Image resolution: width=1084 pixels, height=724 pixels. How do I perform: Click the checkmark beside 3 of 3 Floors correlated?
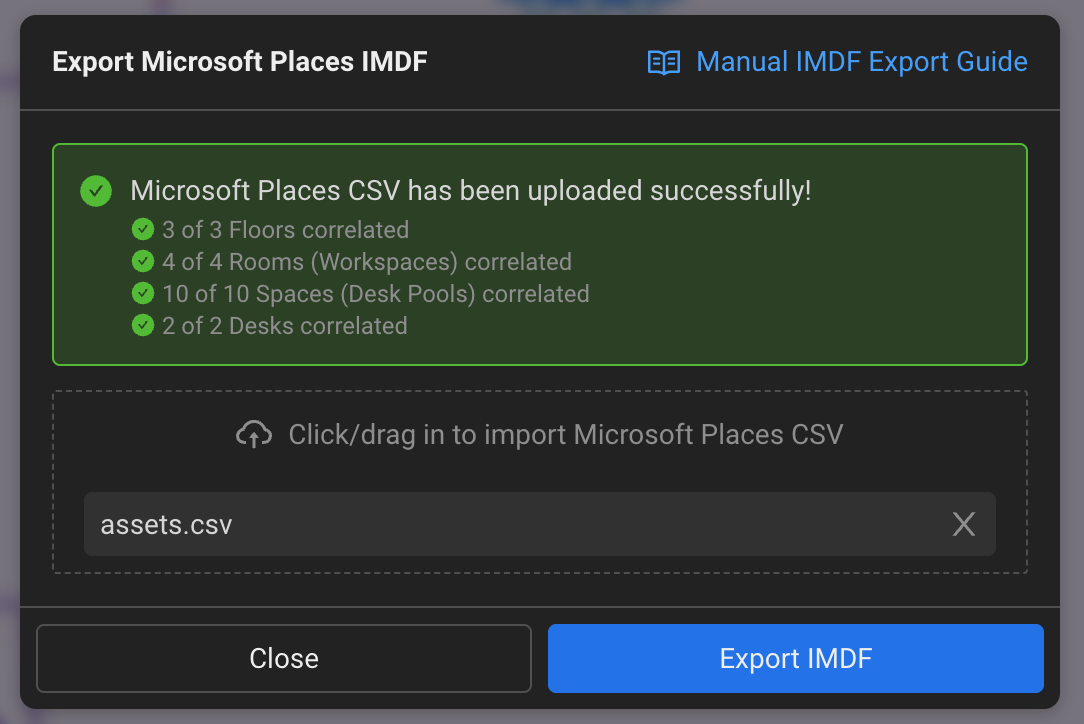click(143, 229)
